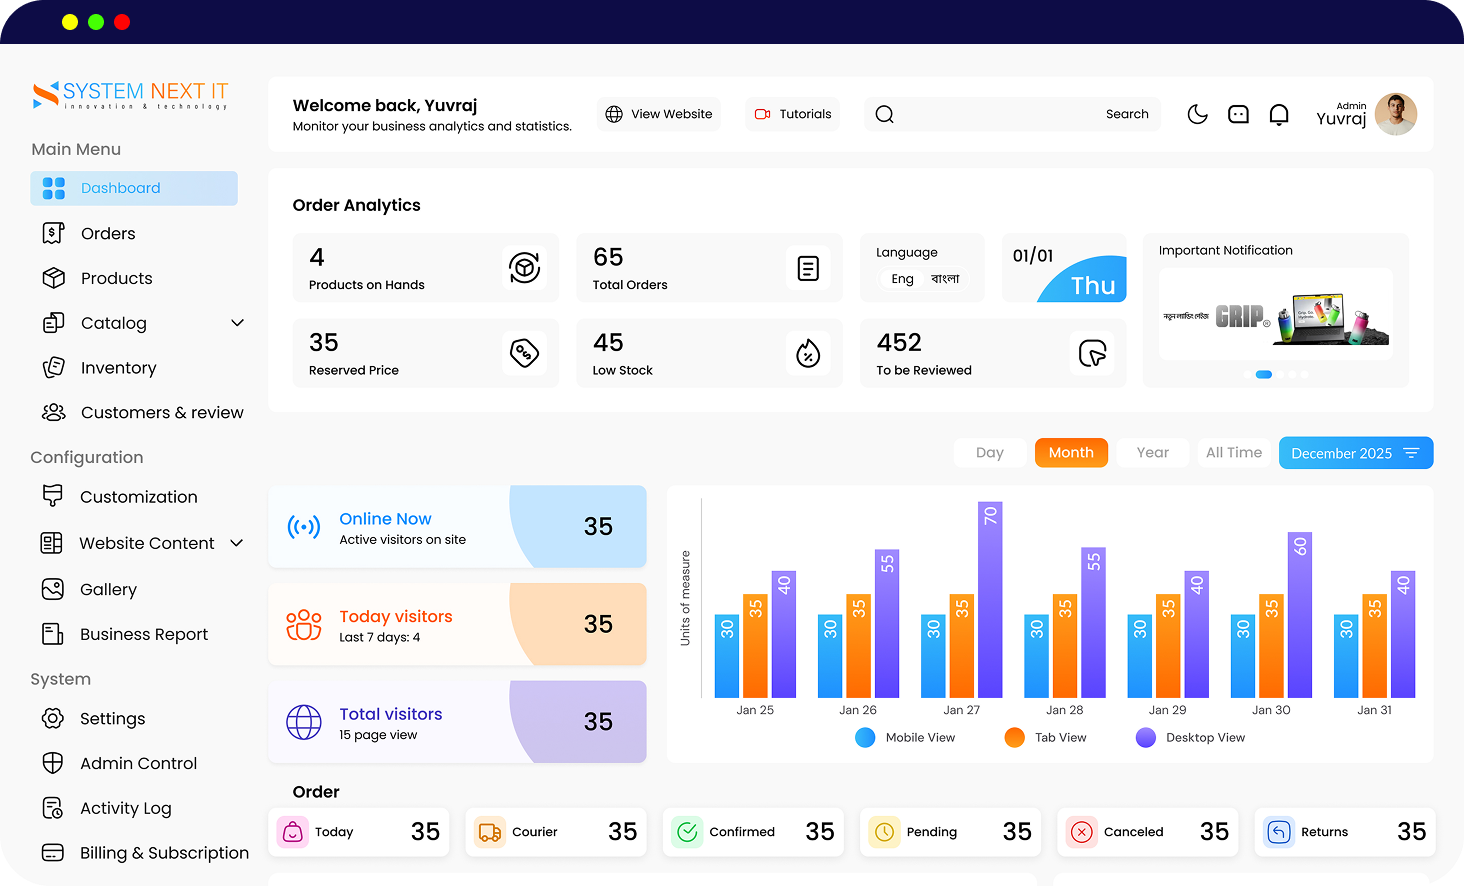
Task: Toggle Mobile View legend blue dot
Action: pos(865,738)
